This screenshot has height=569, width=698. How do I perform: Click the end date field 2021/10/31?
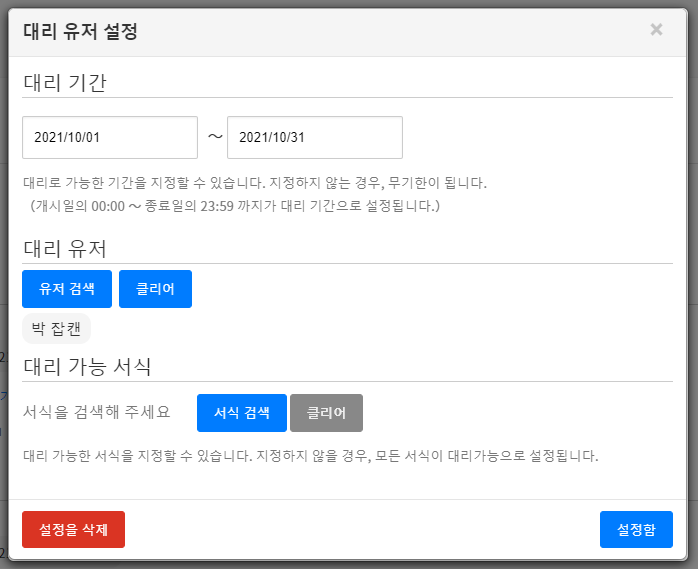314,138
